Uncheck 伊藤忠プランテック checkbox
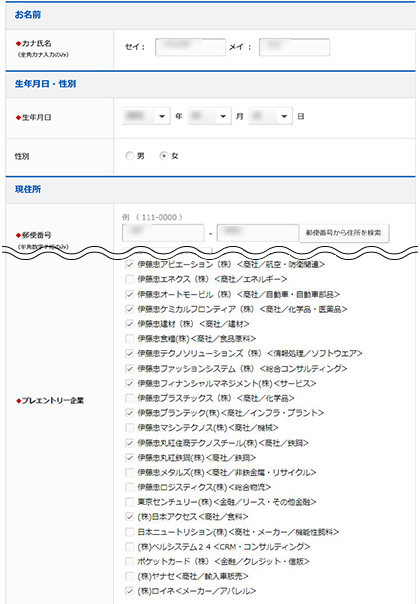420x604 pixels. (130, 413)
